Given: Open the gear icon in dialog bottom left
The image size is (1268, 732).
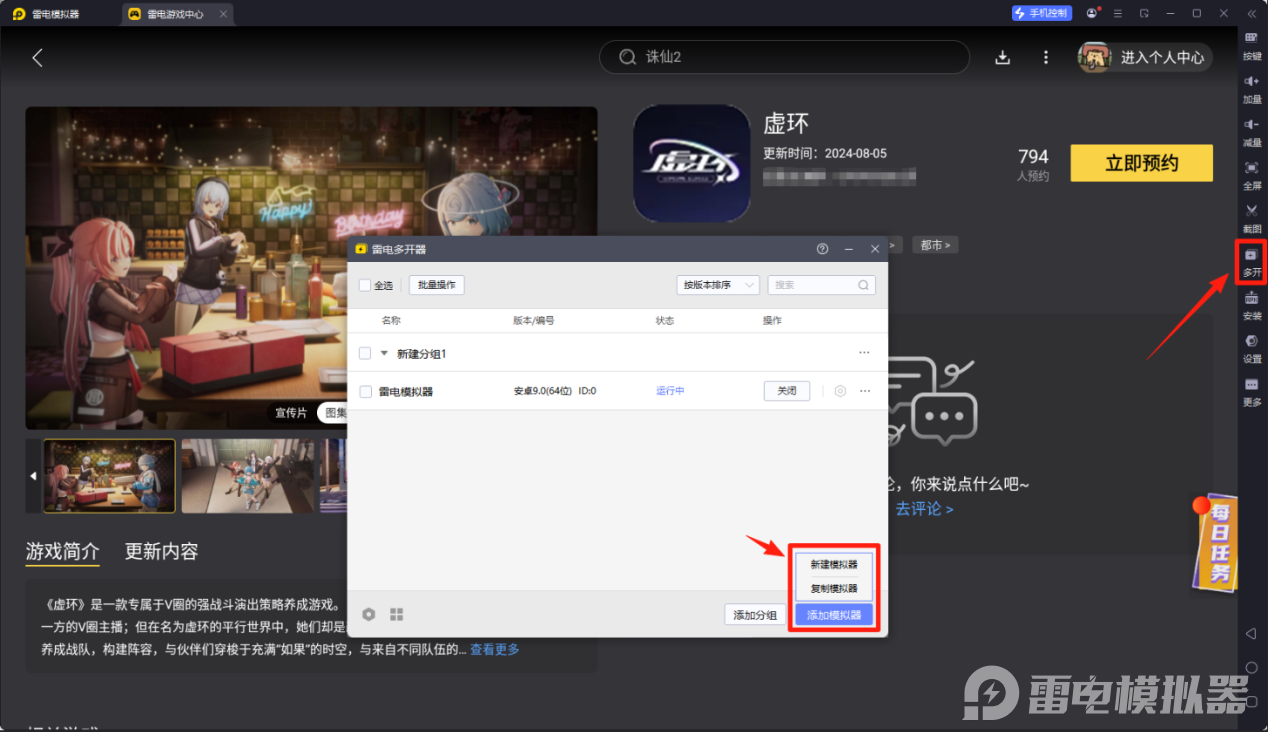Looking at the screenshot, I should [x=369, y=614].
